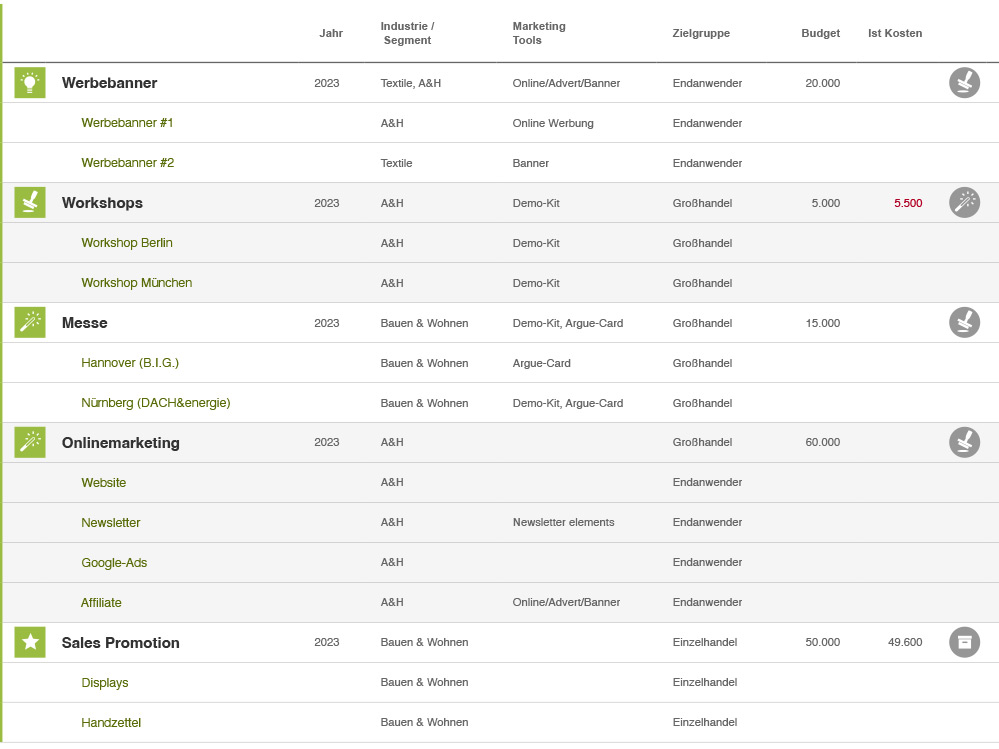Click the archive icon on Sales Promotion row
999x749 pixels.
coord(964,642)
